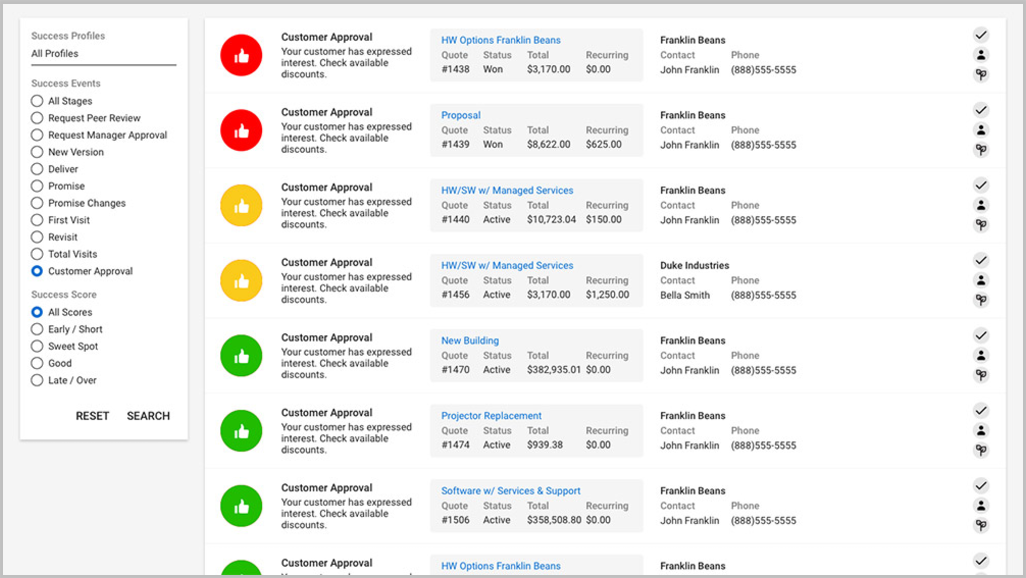Select the All Scores radio option
Image resolution: width=1026 pixels, height=578 pixels.
37,312
